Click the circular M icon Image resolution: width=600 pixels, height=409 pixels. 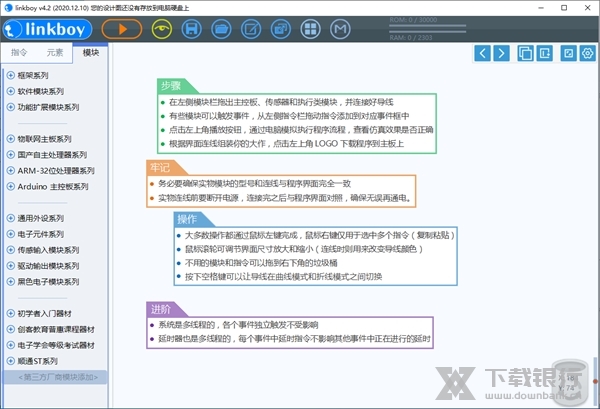point(340,29)
